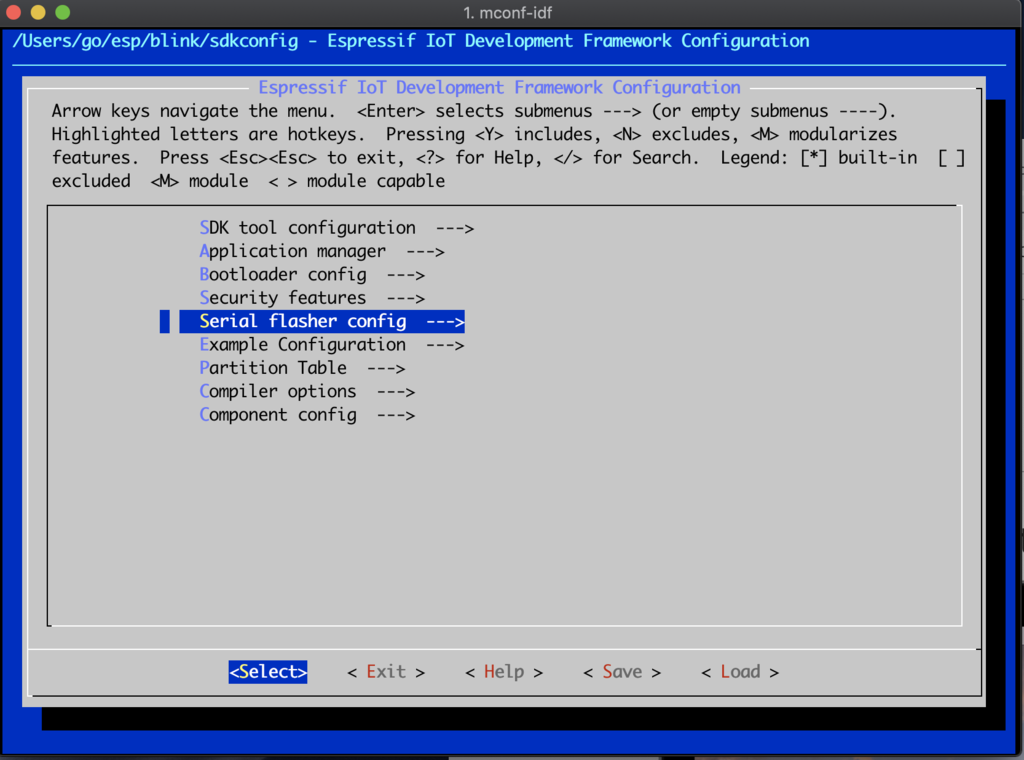Open Application manager submenu
Viewport: 1024px width, 760px height.
[321, 251]
